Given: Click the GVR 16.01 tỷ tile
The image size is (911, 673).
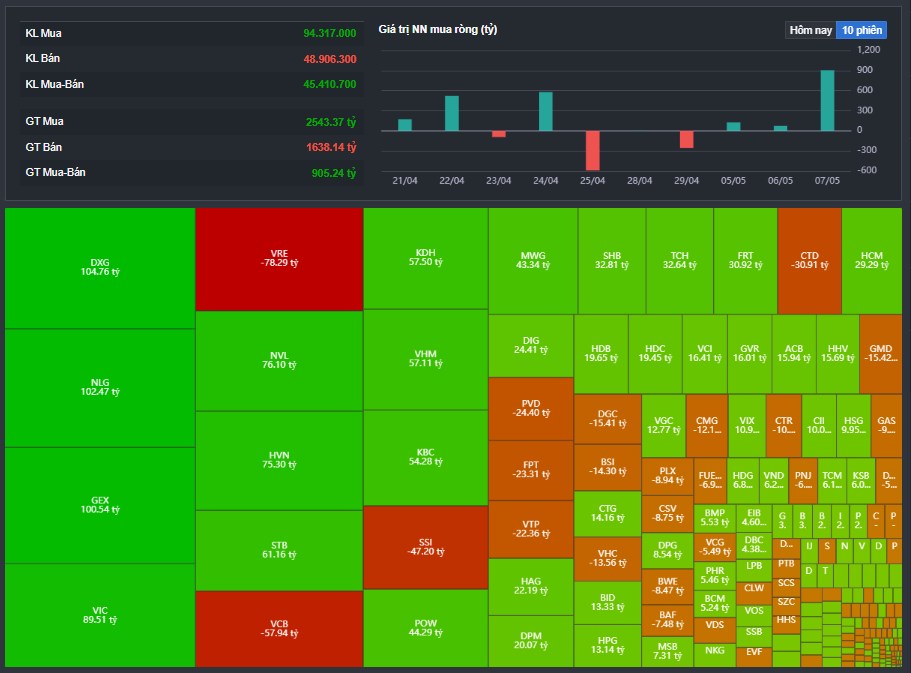Looking at the screenshot, I should (750, 354).
